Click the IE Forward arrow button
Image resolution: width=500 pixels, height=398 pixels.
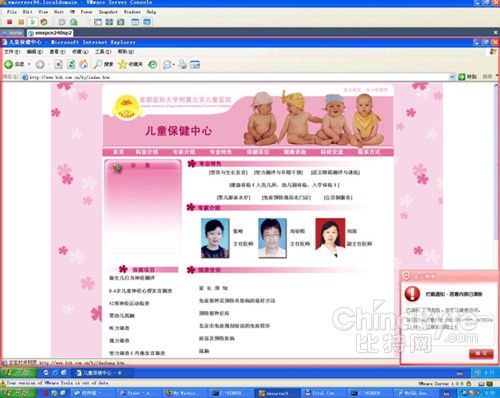(40, 64)
